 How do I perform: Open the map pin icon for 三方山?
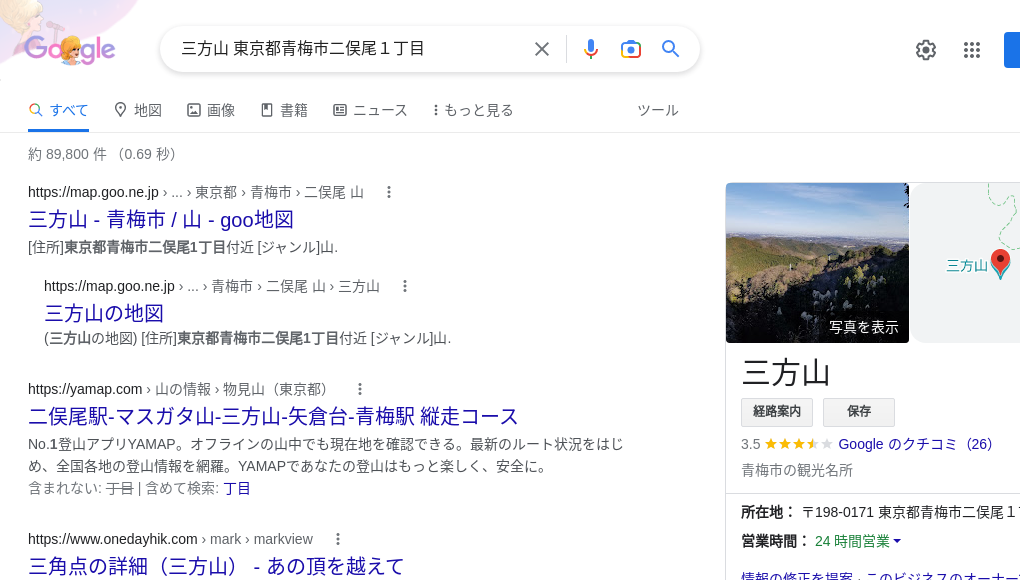point(1000,264)
